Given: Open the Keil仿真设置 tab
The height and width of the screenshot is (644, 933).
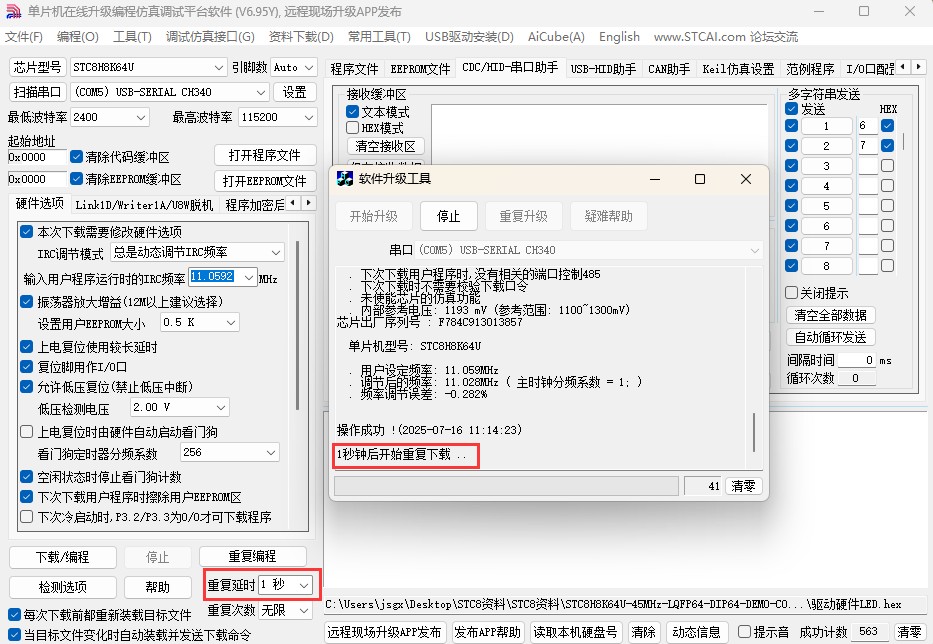Looking at the screenshot, I should (738, 69).
